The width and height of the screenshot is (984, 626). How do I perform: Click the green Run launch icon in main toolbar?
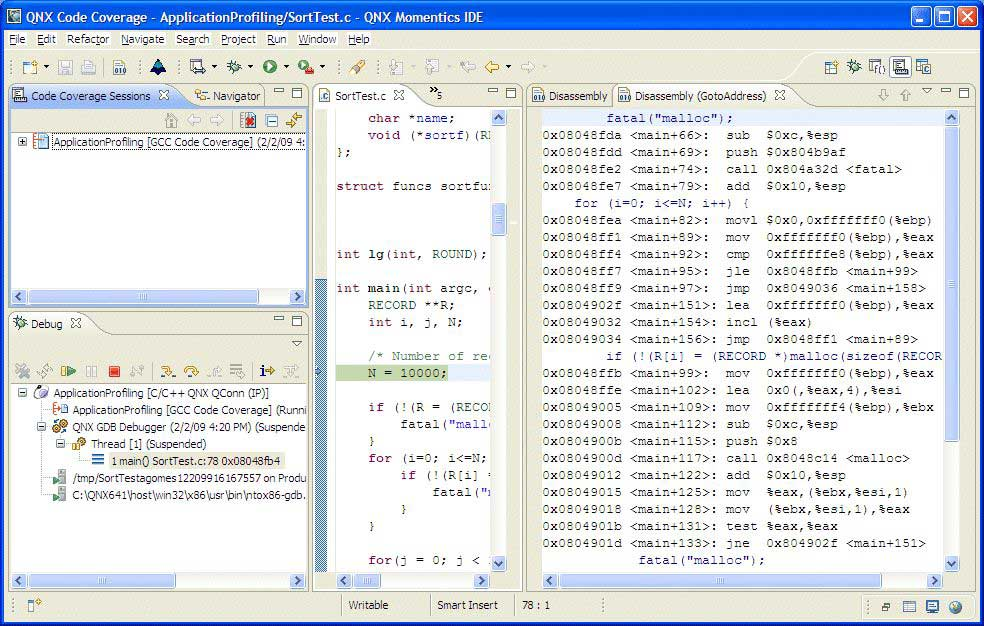(269, 67)
